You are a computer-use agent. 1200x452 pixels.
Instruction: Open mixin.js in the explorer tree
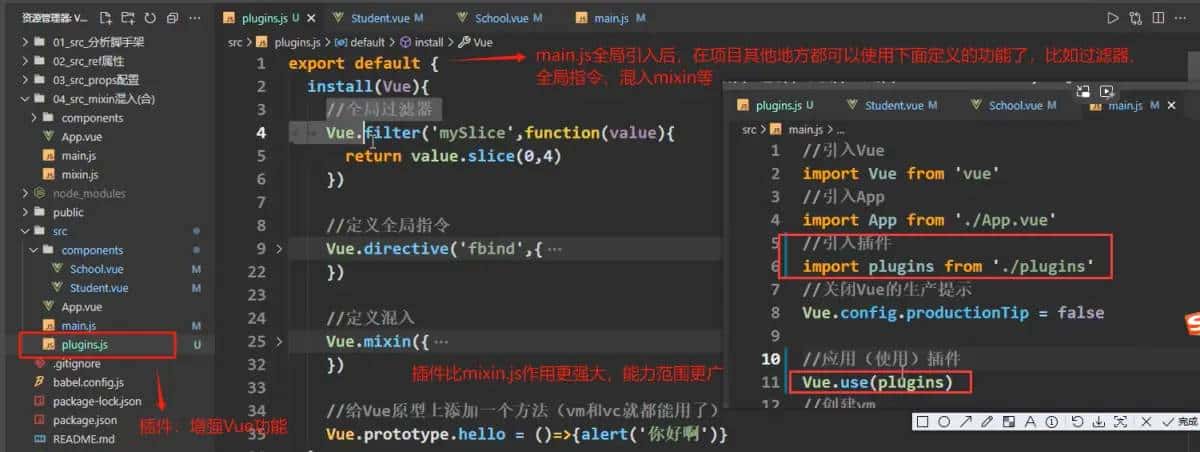[79, 174]
